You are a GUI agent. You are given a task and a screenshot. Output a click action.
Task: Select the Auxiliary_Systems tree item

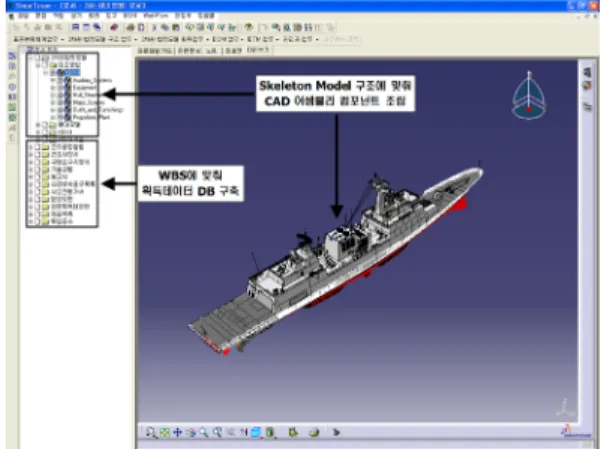point(92,81)
